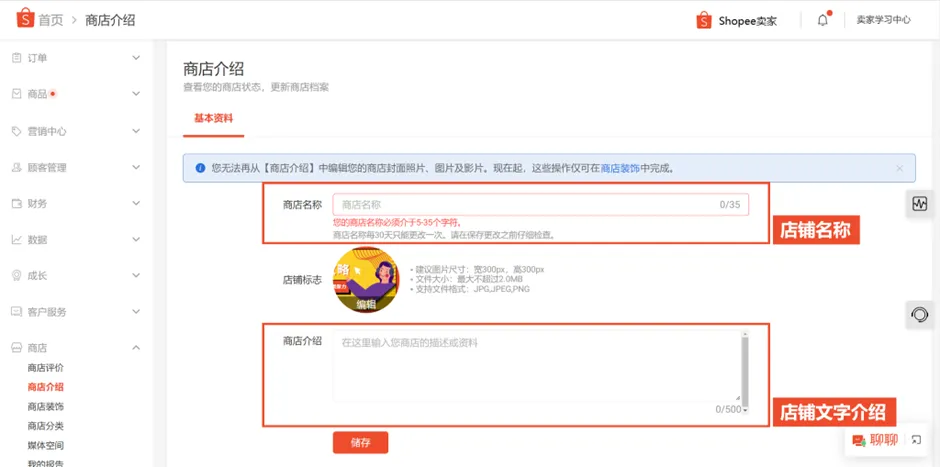Click the textarea scrollbar up arrow
This screenshot has width=940, height=467.
tap(745, 333)
